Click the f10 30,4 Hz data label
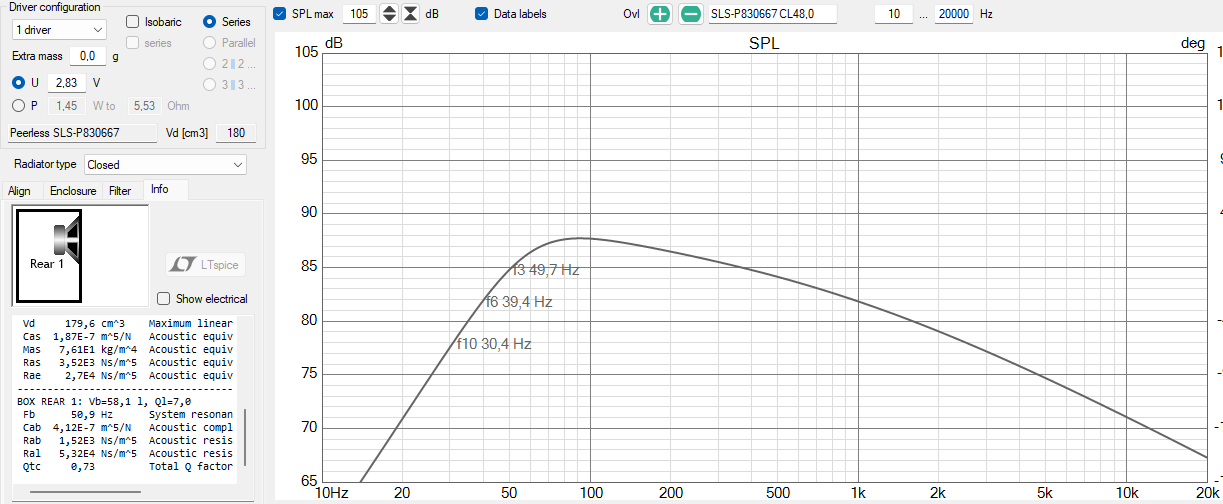 [494, 344]
